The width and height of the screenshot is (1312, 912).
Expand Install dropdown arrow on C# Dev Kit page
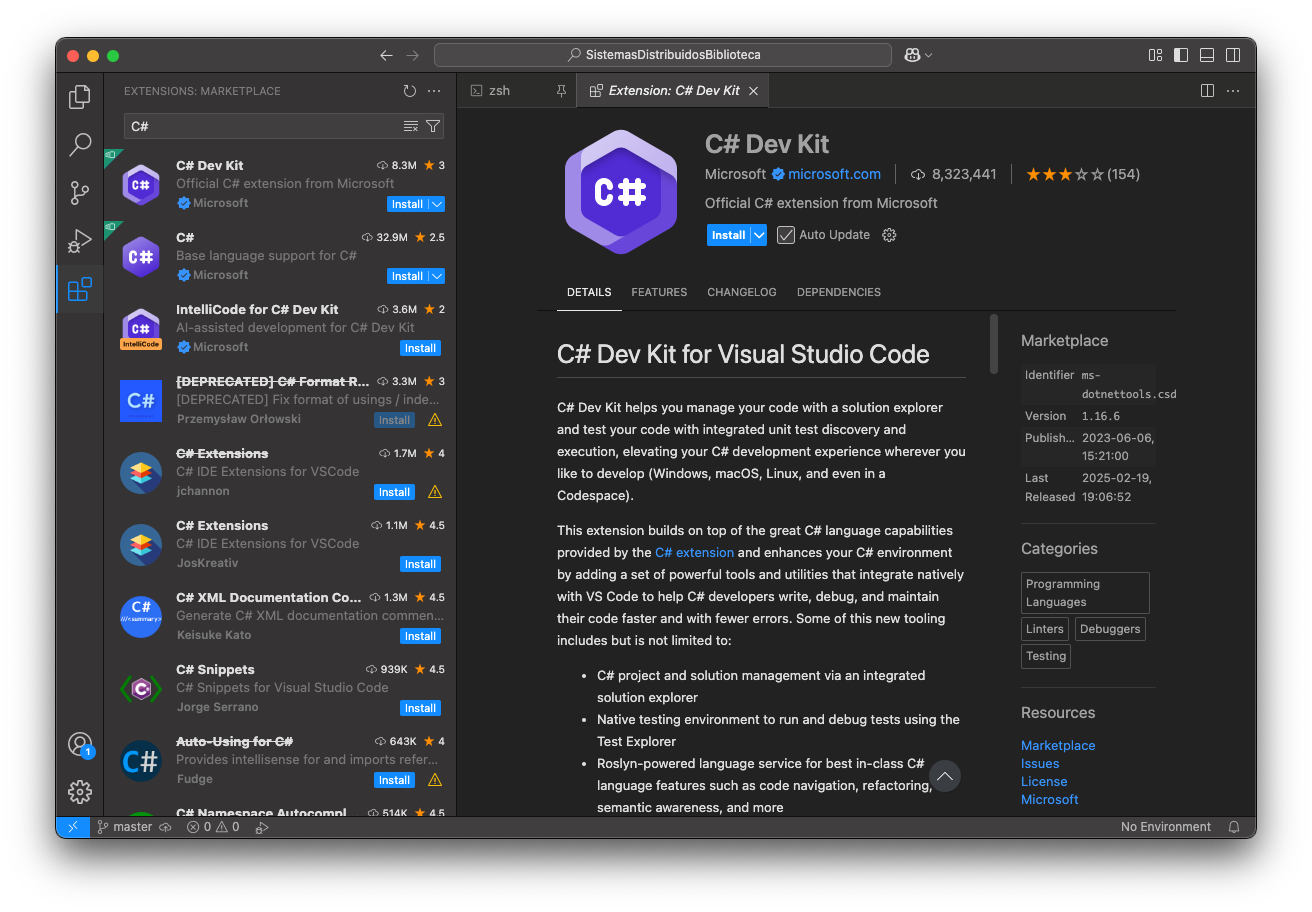click(759, 235)
